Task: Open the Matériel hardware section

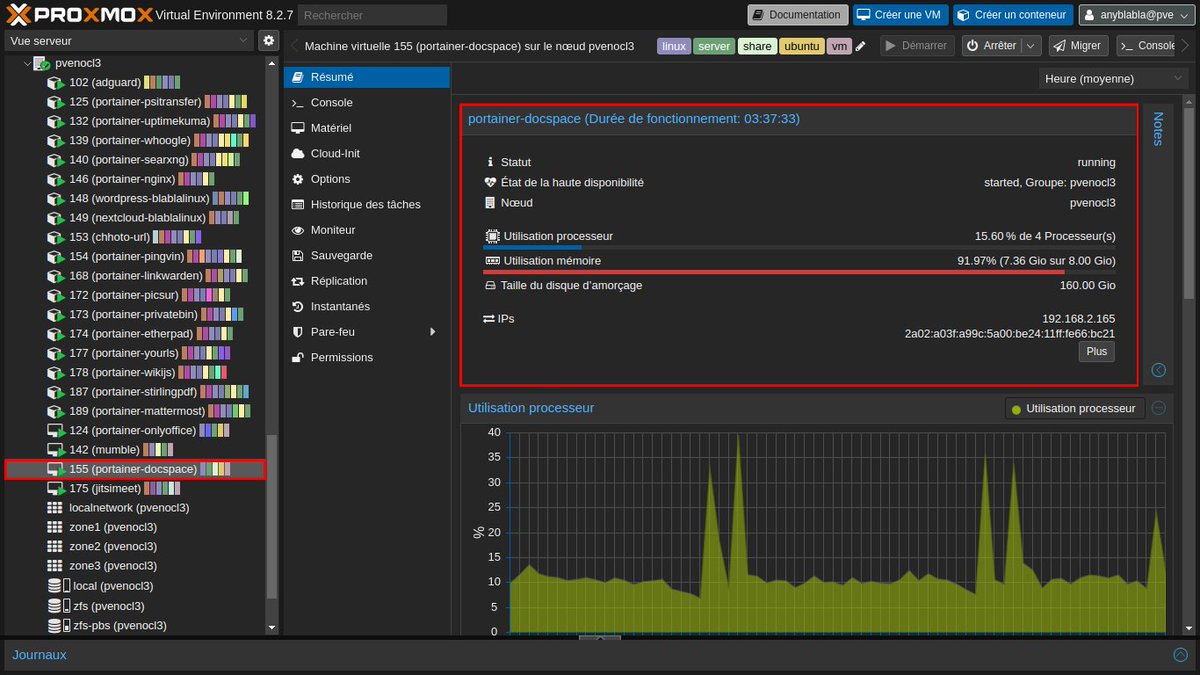Action: pos(328,128)
